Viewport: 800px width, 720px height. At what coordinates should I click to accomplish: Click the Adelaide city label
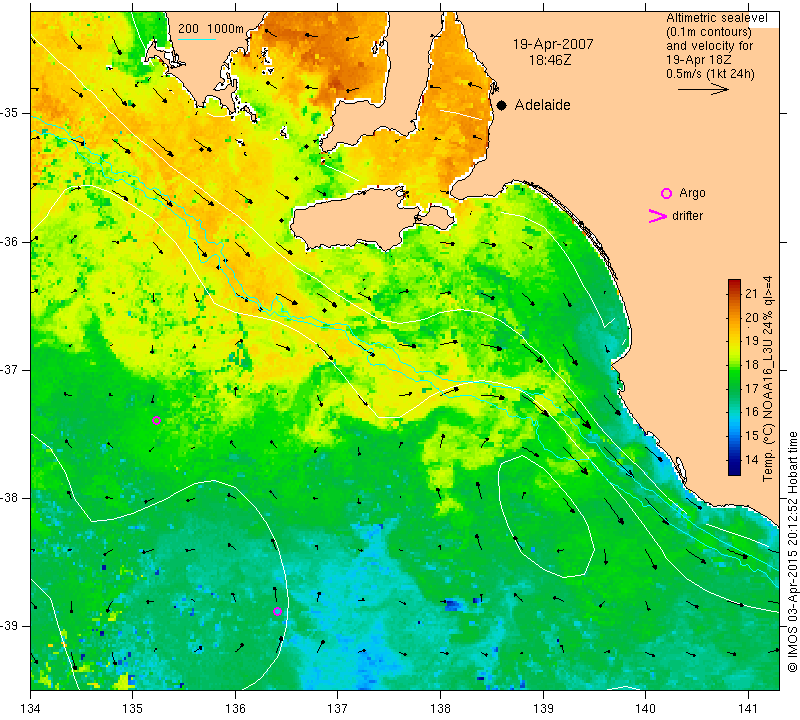pyautogui.click(x=542, y=105)
